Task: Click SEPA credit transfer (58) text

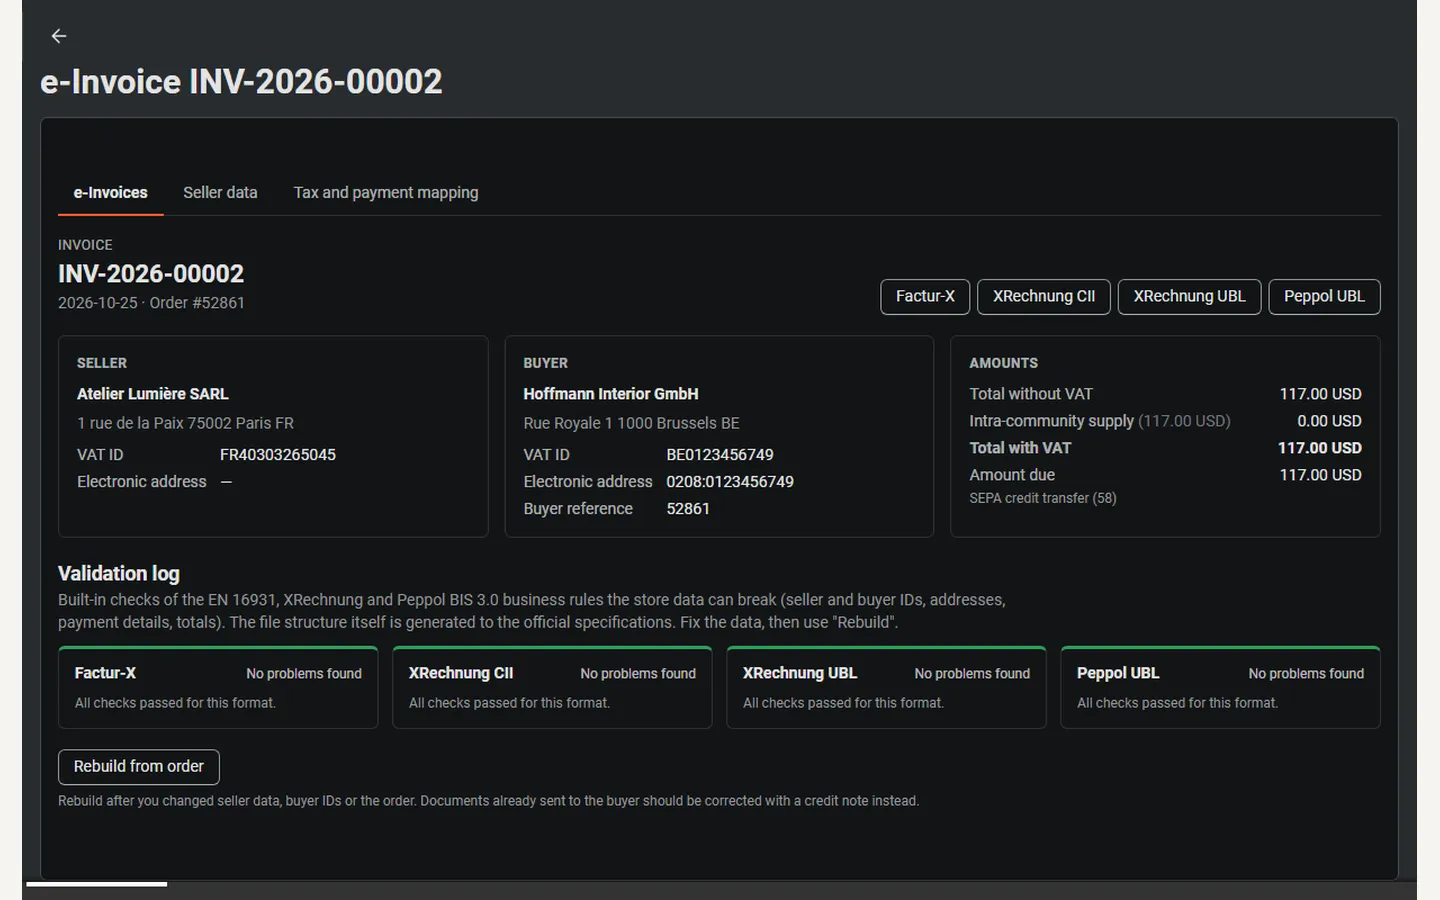Action: click(x=1043, y=498)
